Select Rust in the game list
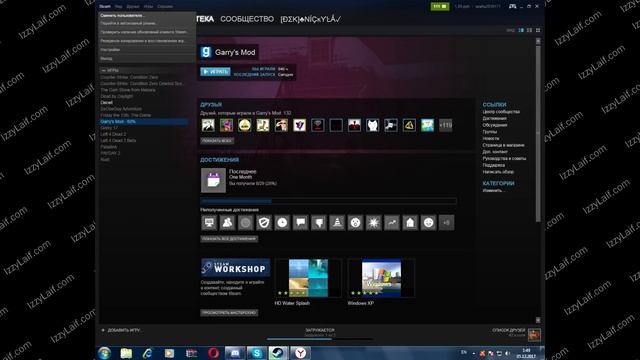This screenshot has width=640, height=360. [x=105, y=160]
